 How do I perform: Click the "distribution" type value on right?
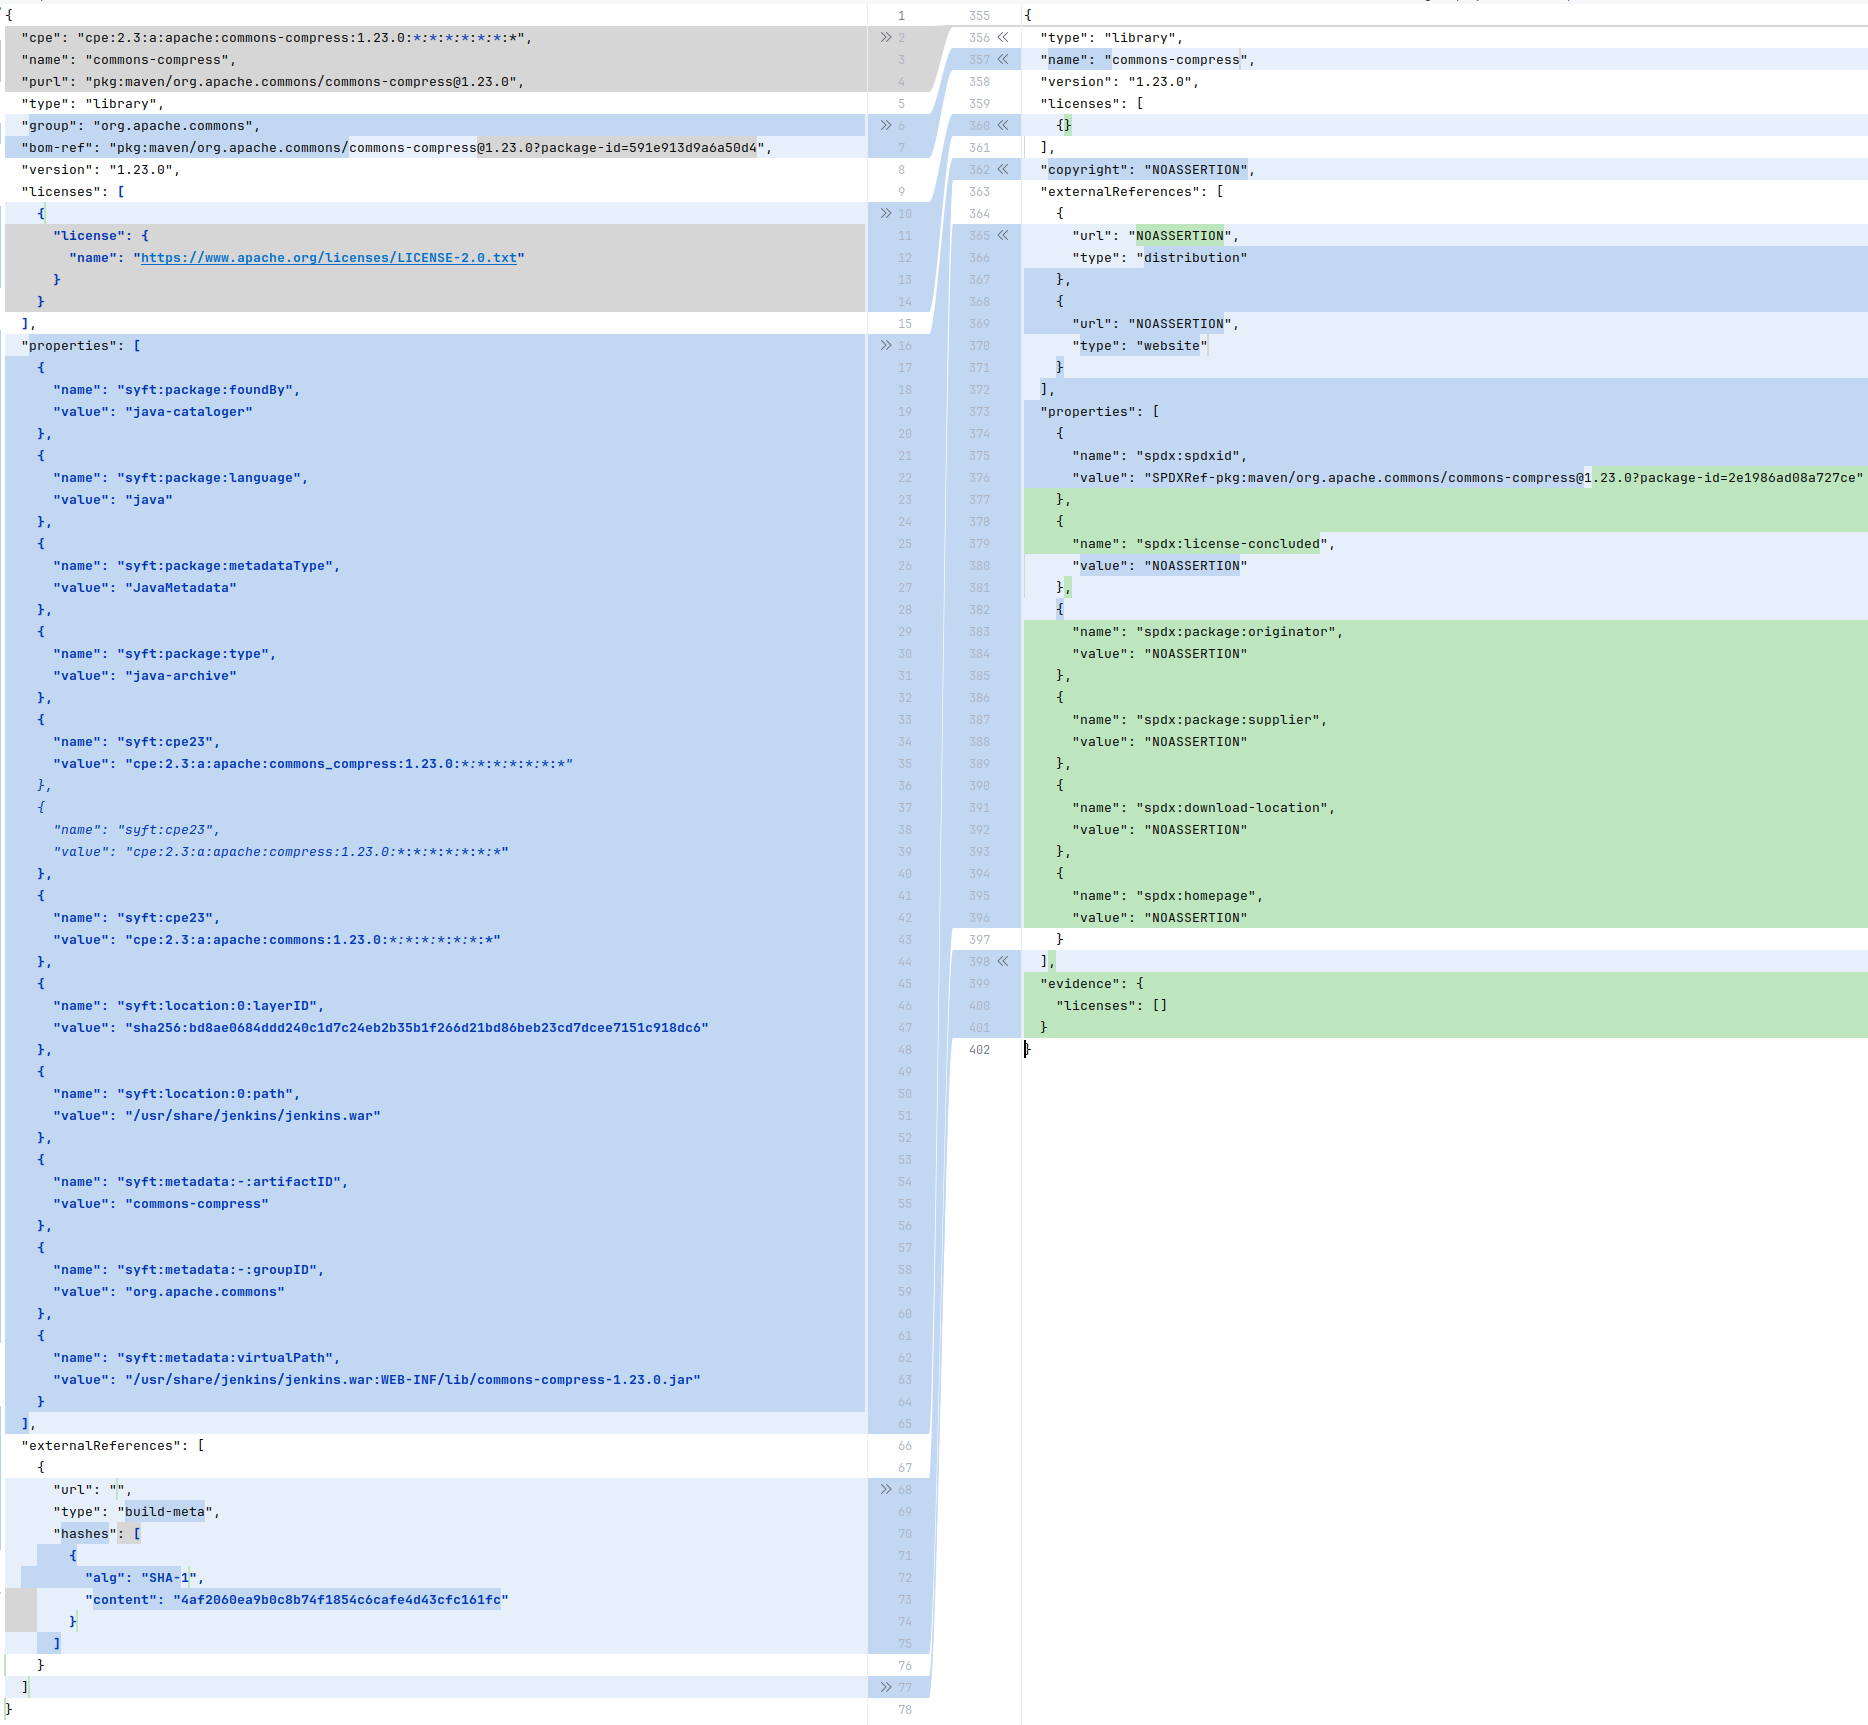(x=1192, y=258)
